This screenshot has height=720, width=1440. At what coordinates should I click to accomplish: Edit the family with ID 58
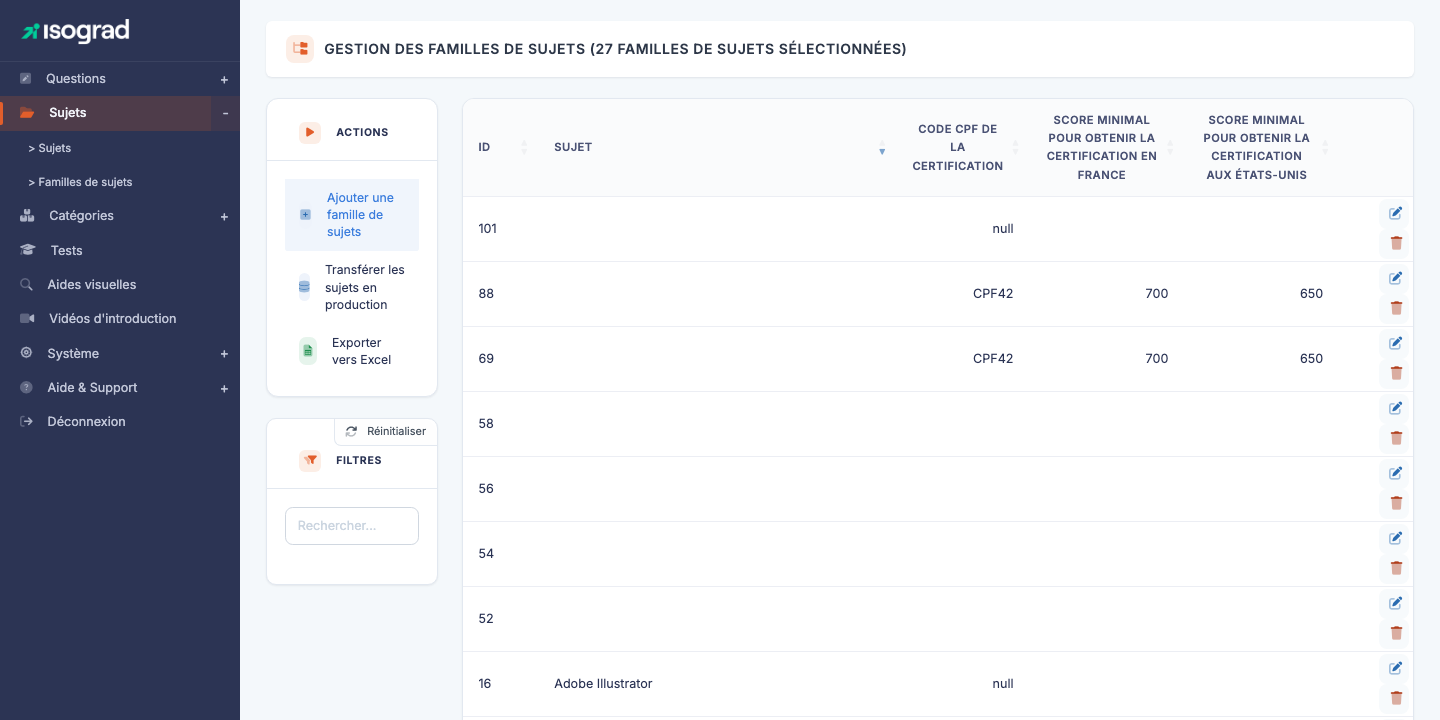pyautogui.click(x=1396, y=408)
